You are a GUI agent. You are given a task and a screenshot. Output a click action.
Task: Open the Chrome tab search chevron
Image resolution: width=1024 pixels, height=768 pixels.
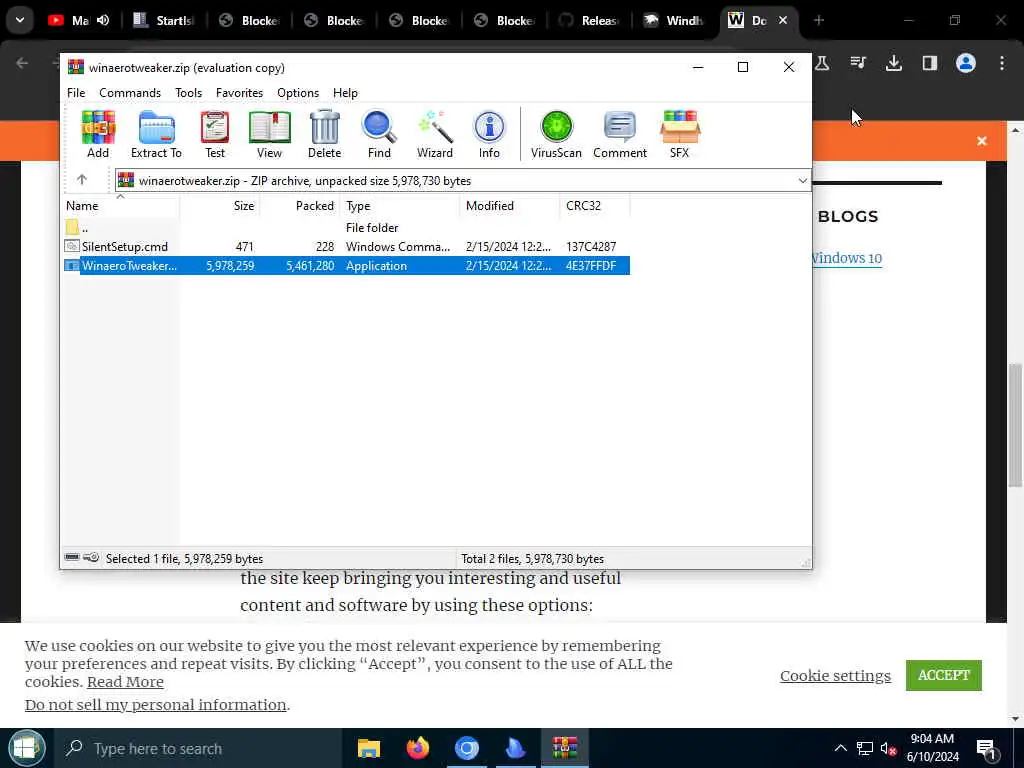[20, 20]
